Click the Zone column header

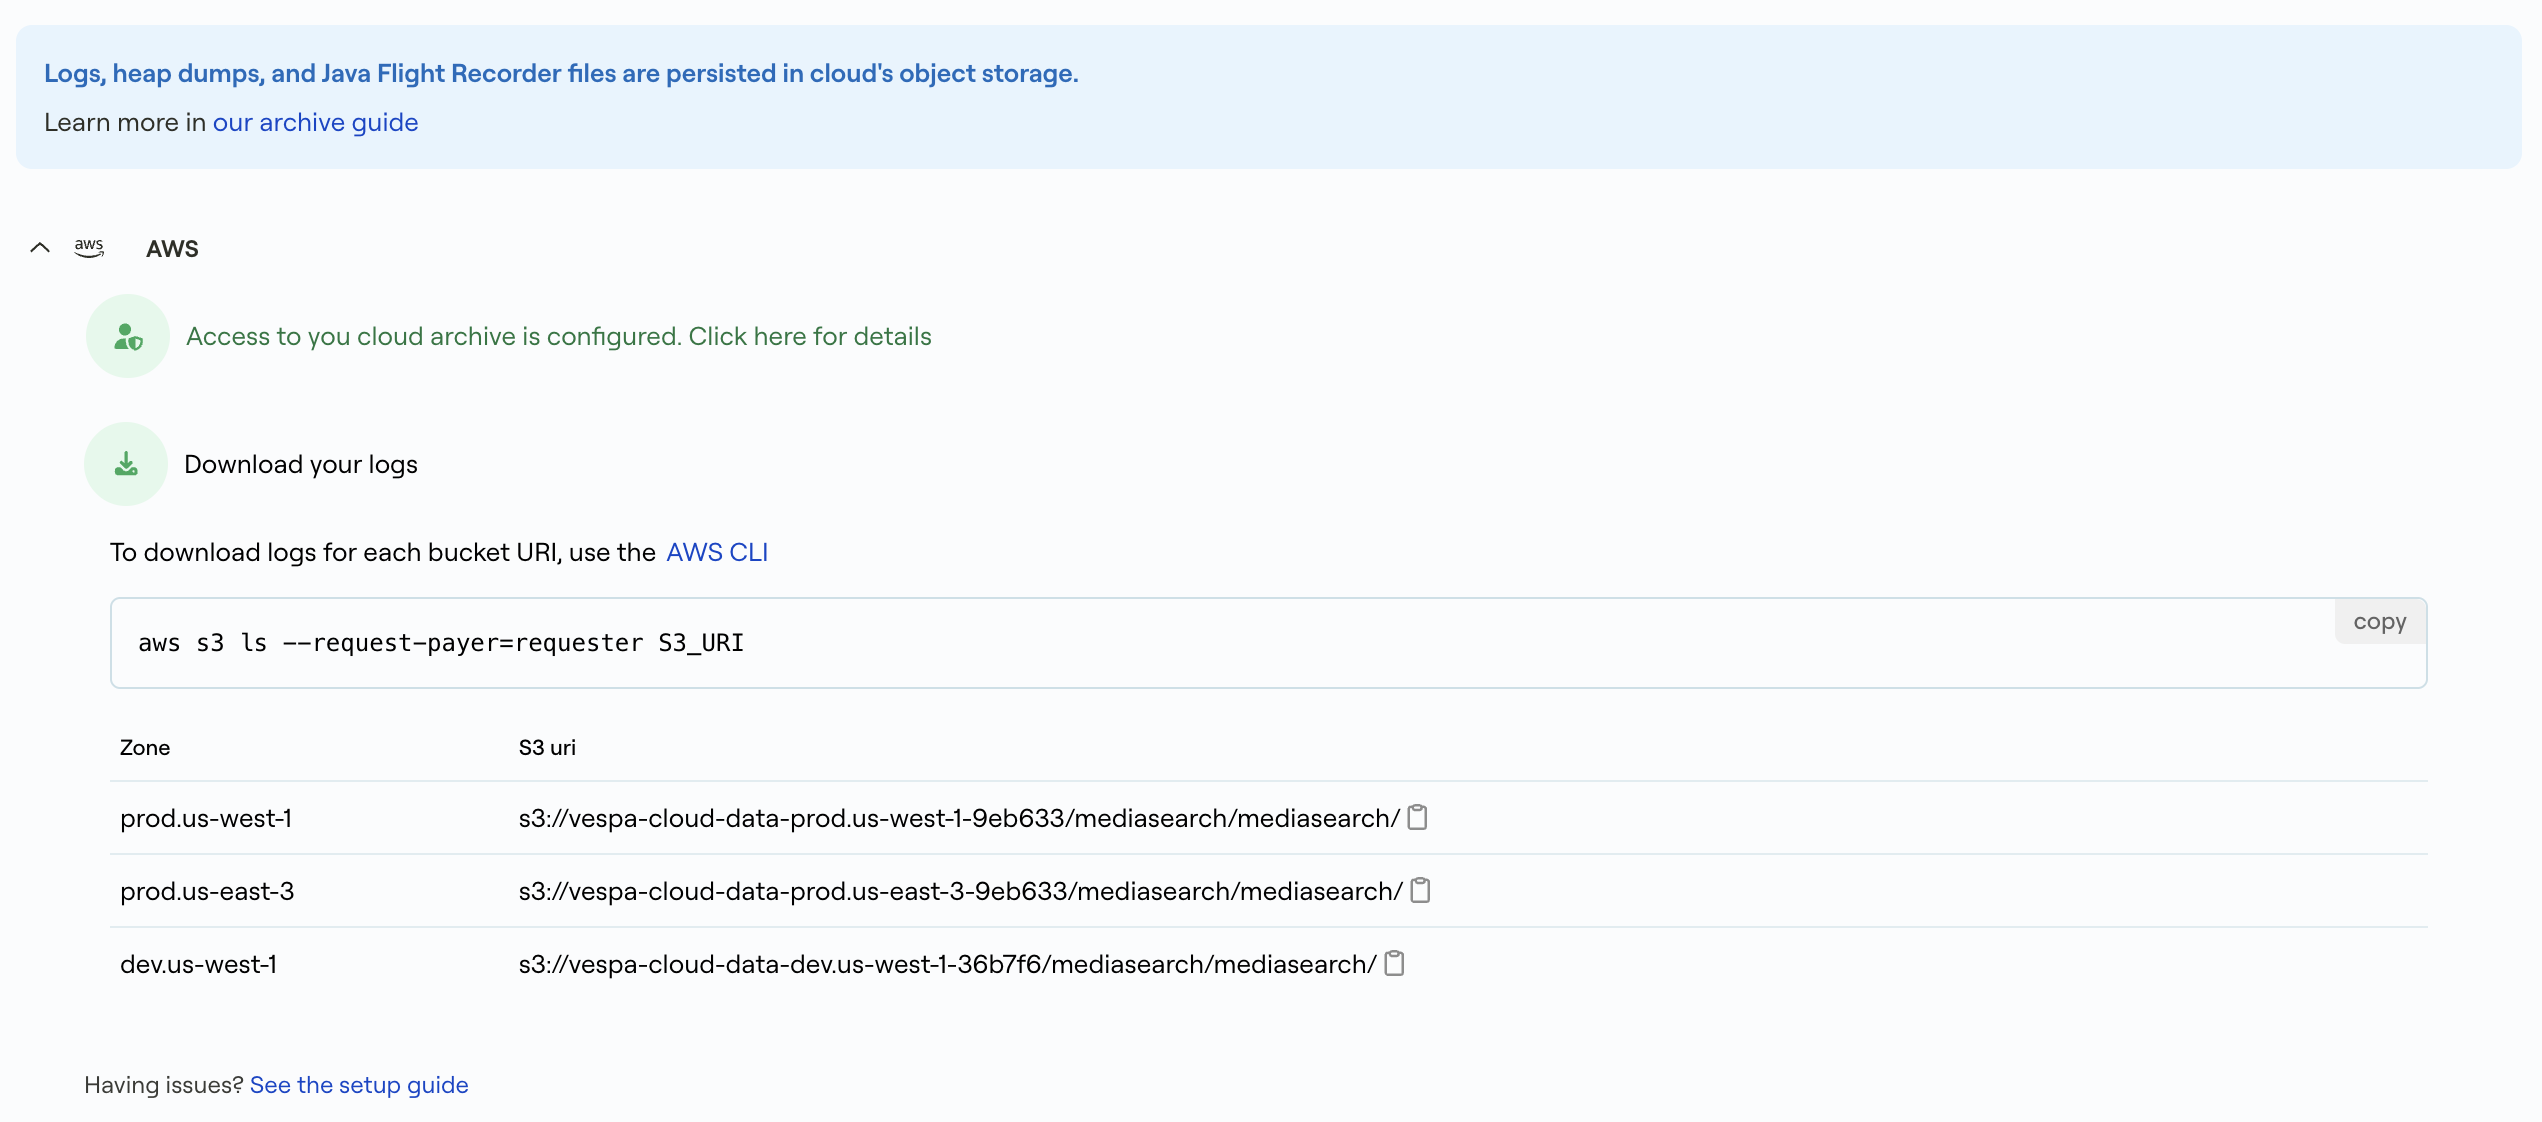(x=144, y=747)
